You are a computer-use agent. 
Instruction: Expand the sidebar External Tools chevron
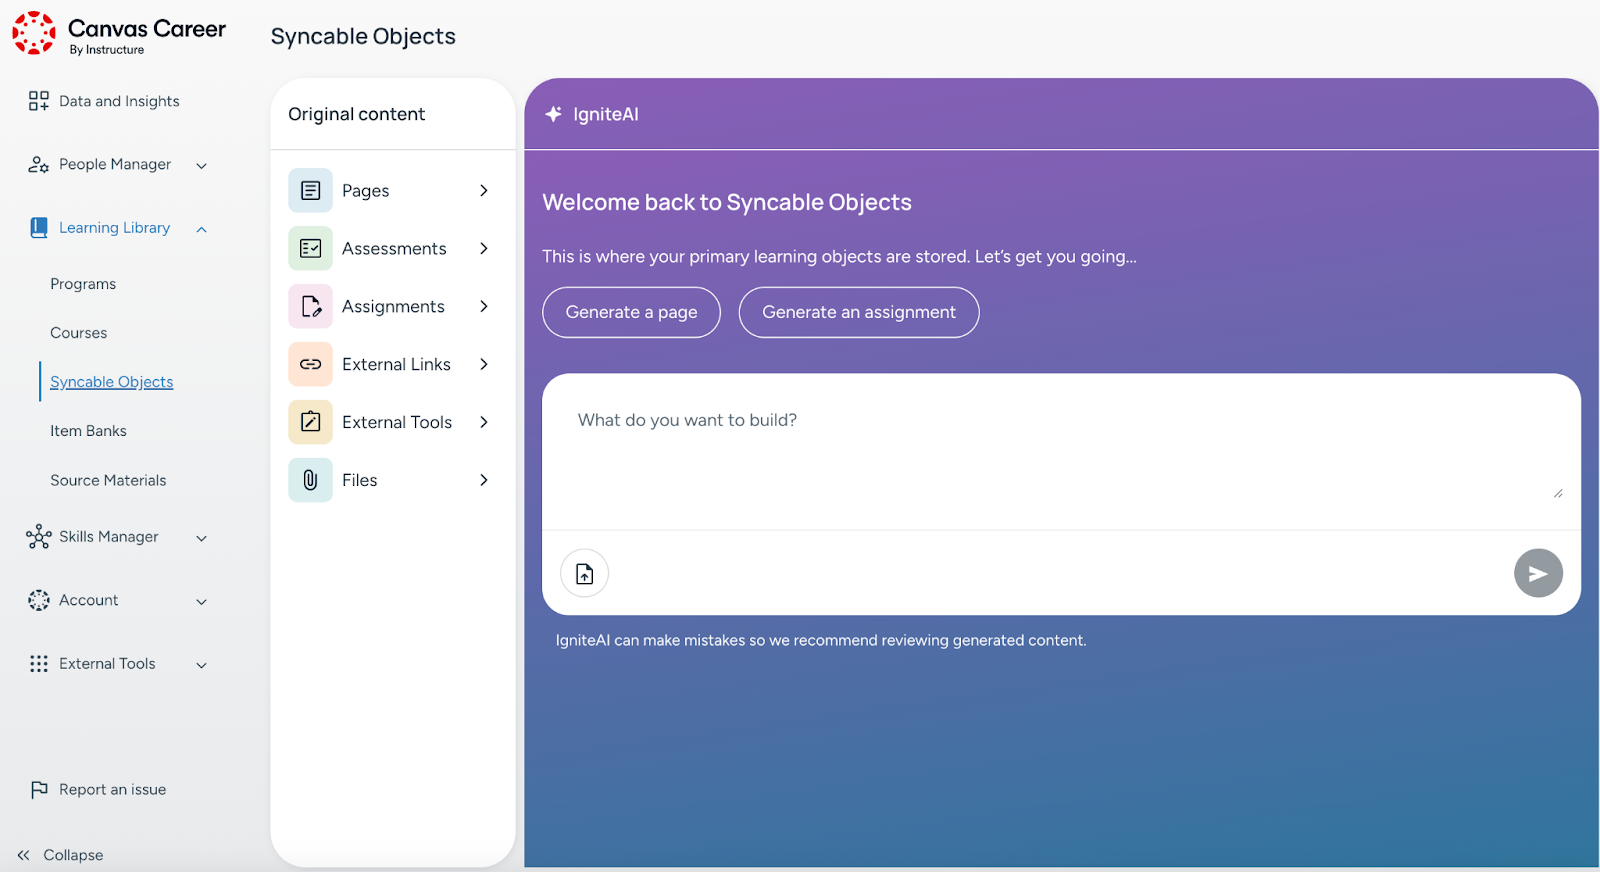coord(201,665)
